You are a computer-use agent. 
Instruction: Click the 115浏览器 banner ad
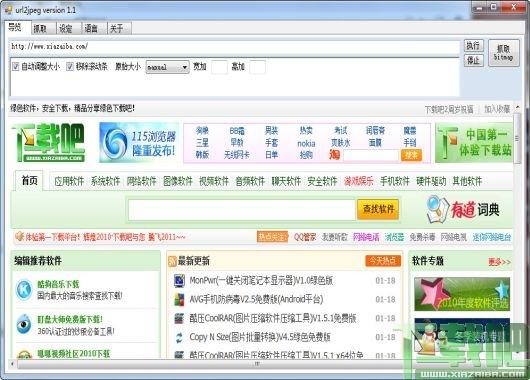pos(139,143)
